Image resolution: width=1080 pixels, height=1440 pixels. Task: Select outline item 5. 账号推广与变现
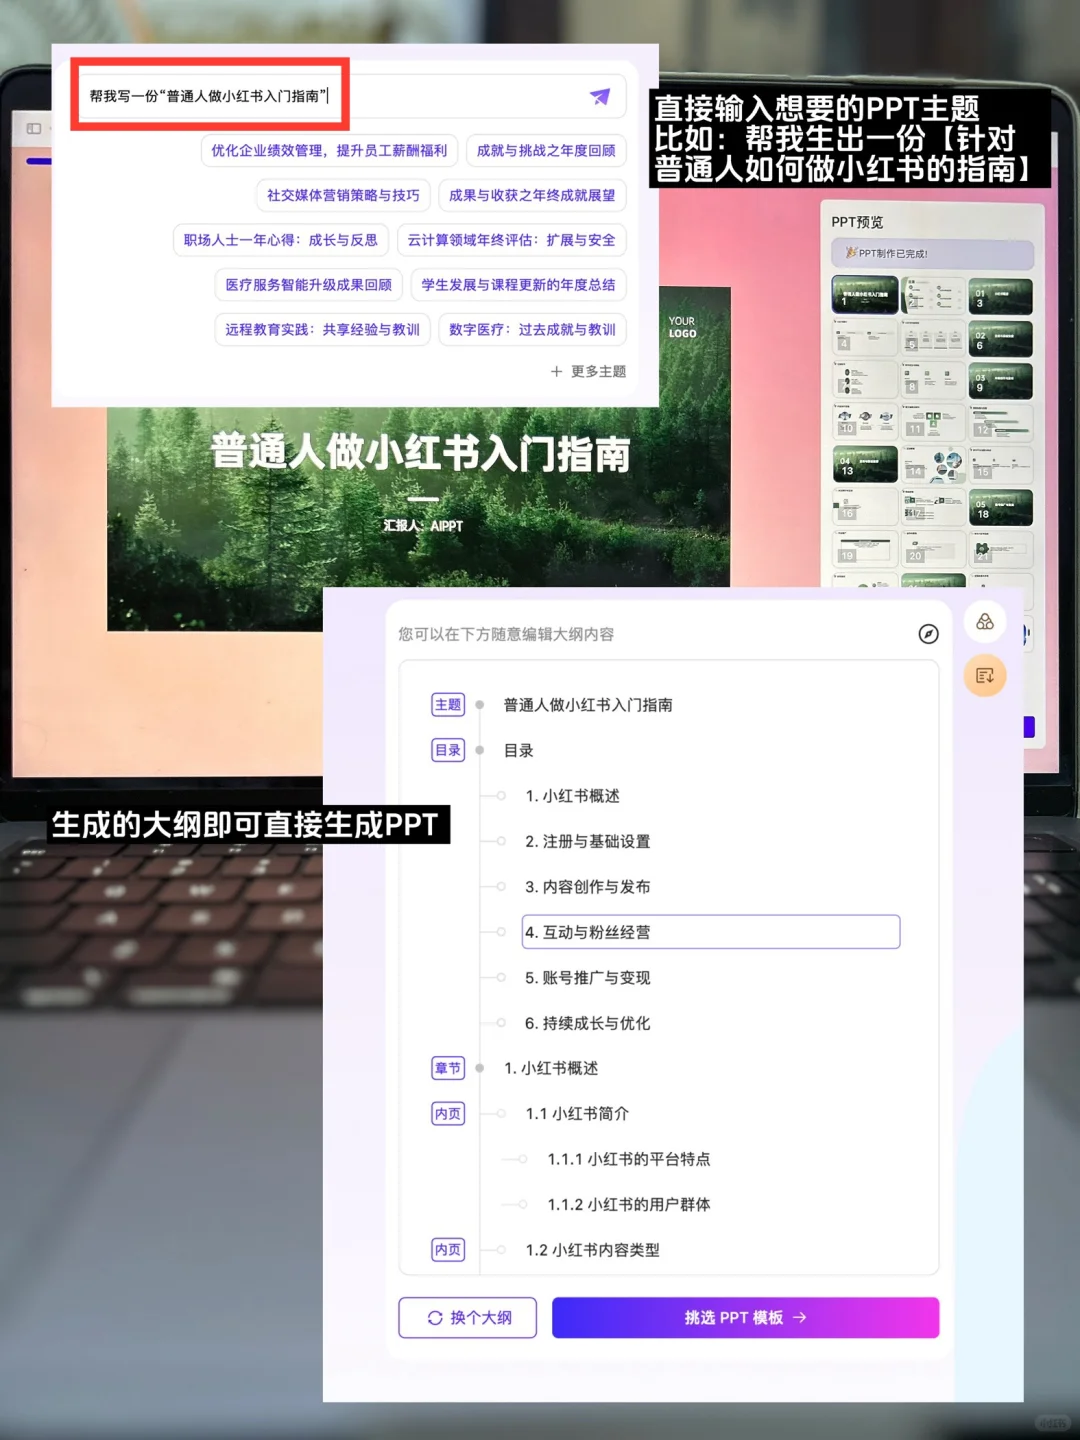tap(587, 978)
